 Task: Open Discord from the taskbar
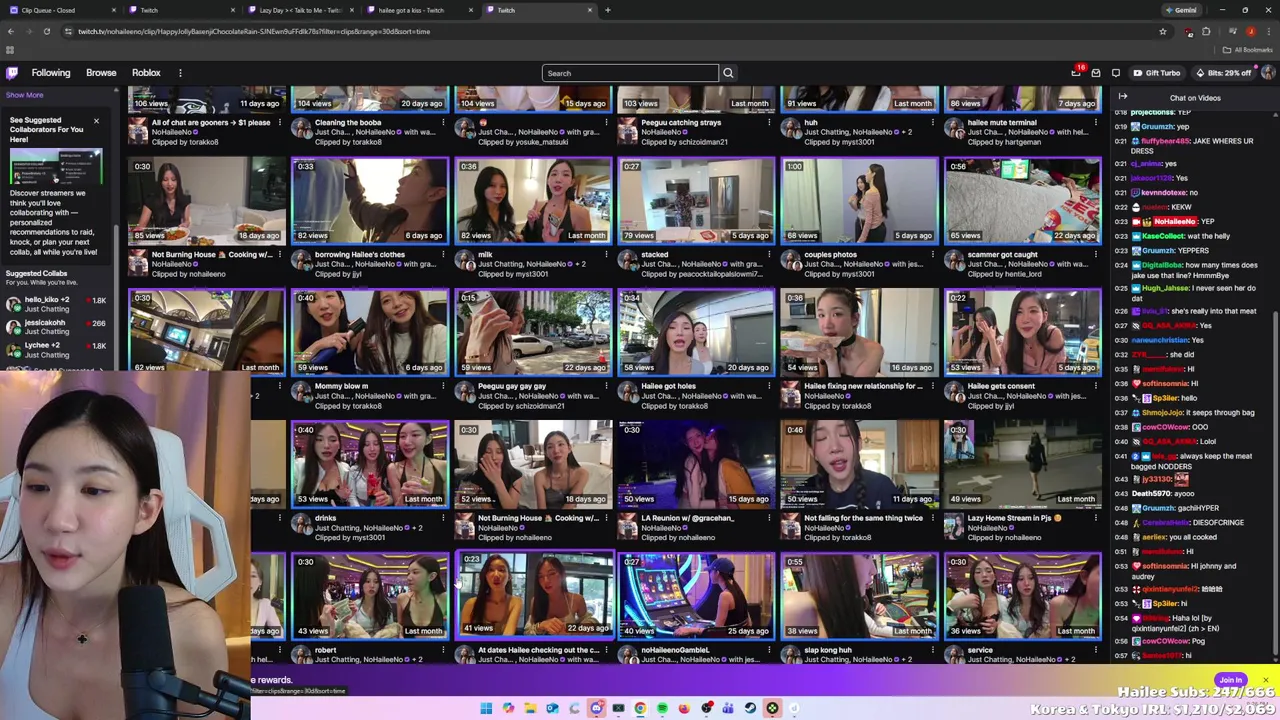[596, 709]
